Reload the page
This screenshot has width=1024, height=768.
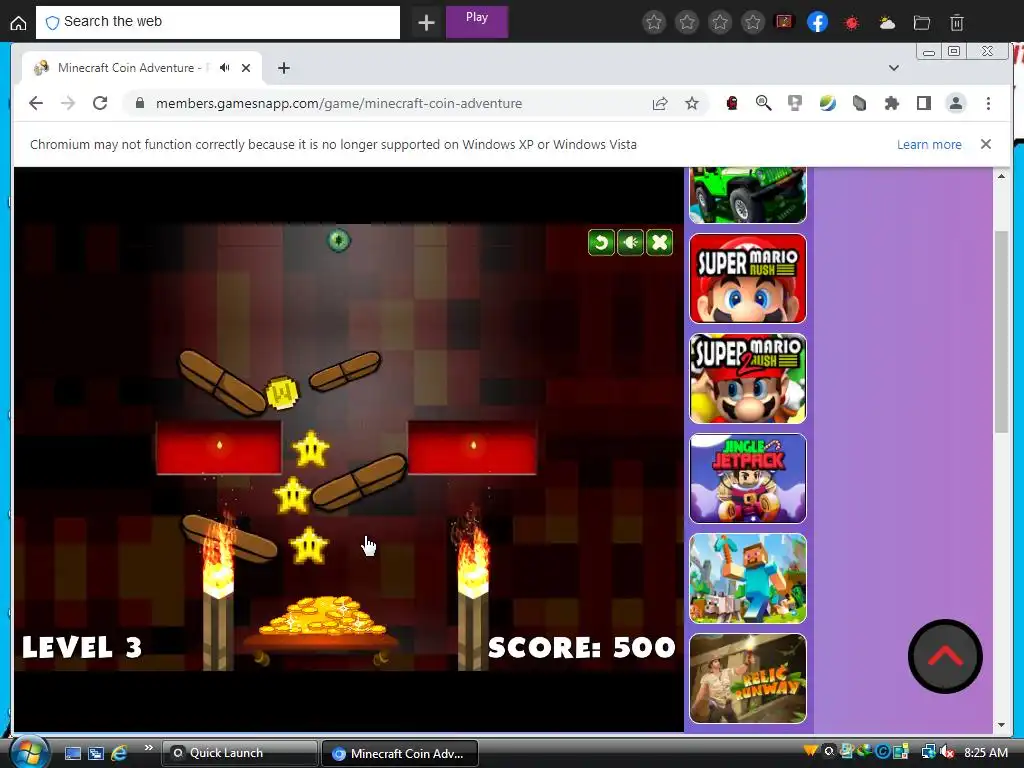pos(100,103)
